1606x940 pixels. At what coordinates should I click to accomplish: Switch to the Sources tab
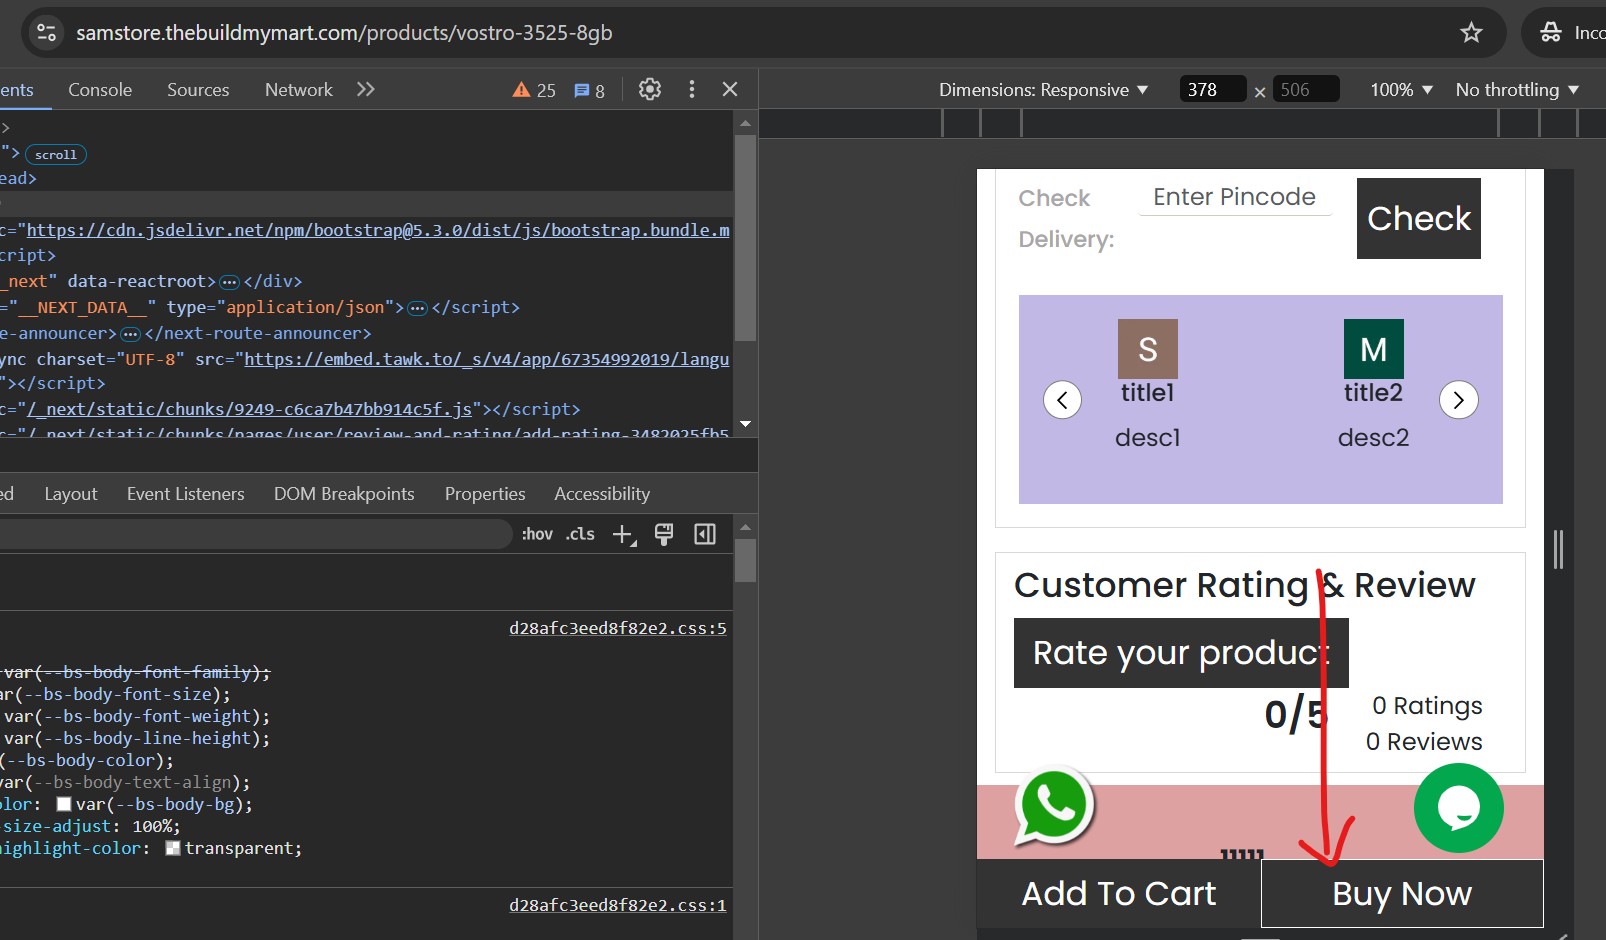[198, 90]
